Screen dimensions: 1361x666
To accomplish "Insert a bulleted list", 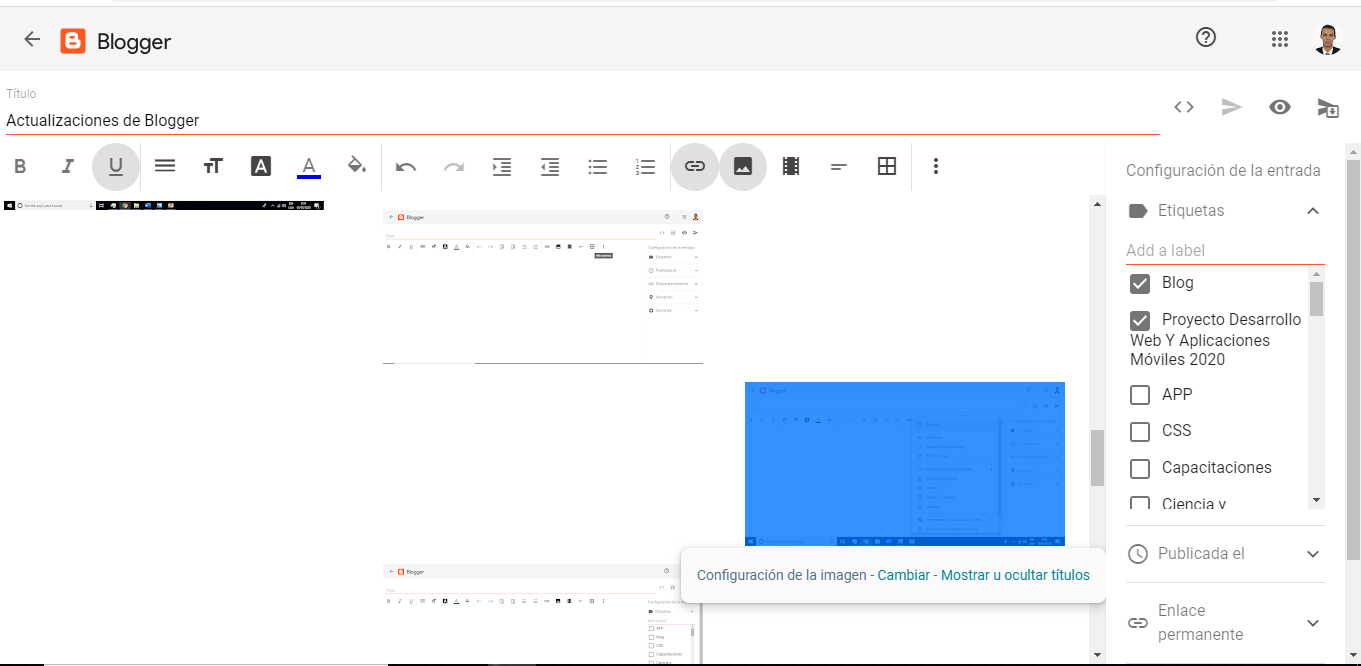I will [598, 167].
